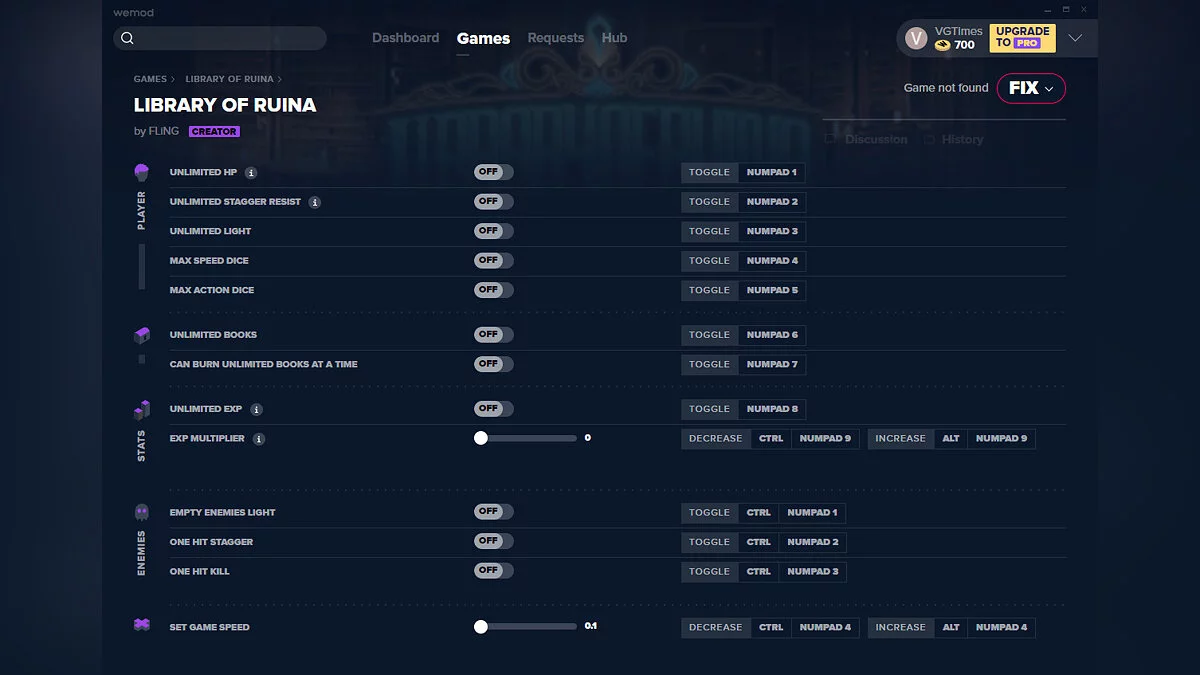Toggle Can Burn Unlimited Books at a Time
1200x675 pixels.
coord(494,364)
